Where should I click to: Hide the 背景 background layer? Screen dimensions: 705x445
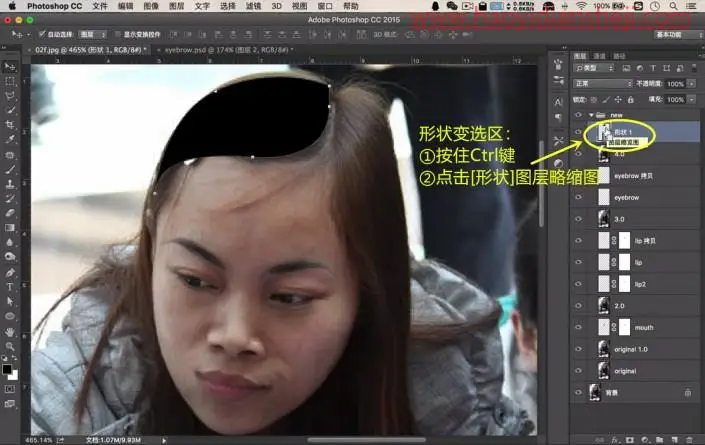[578, 392]
